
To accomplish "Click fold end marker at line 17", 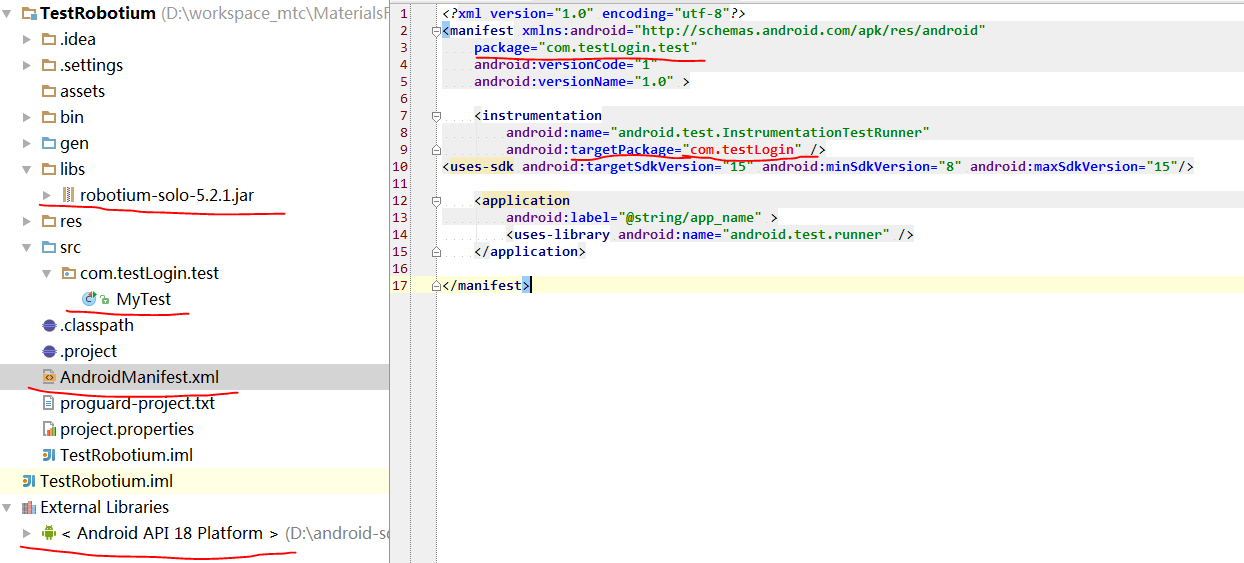I will coord(435,286).
